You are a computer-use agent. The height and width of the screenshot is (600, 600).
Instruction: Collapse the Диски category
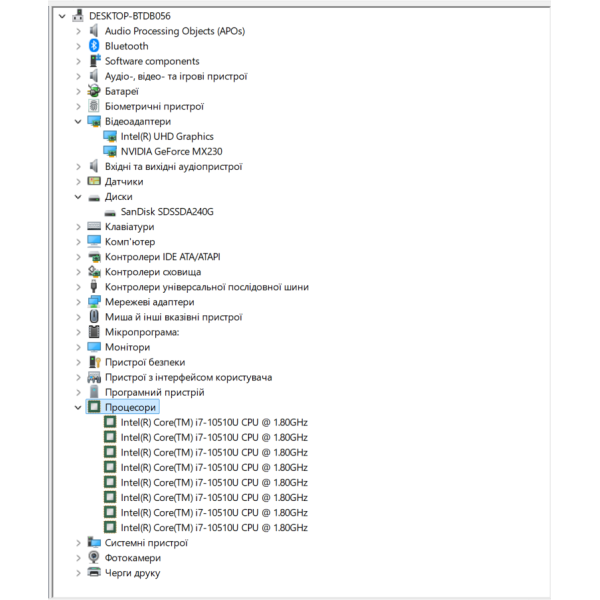(x=78, y=197)
